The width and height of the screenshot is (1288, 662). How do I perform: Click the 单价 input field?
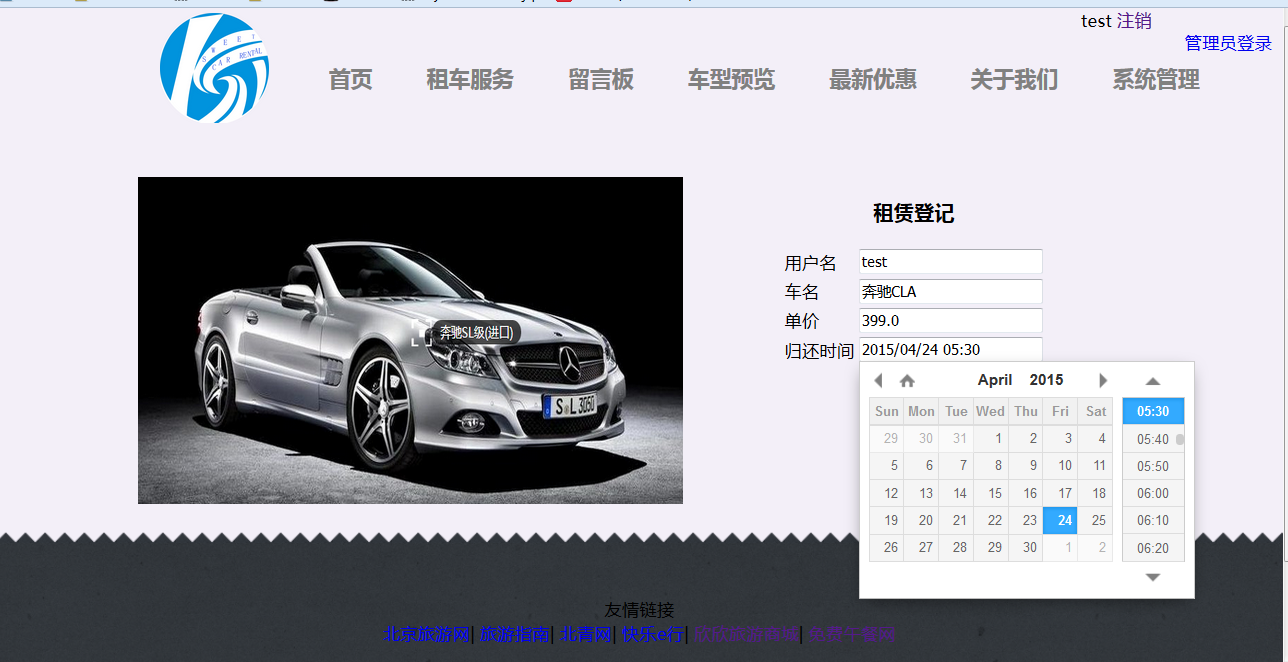tap(951, 321)
